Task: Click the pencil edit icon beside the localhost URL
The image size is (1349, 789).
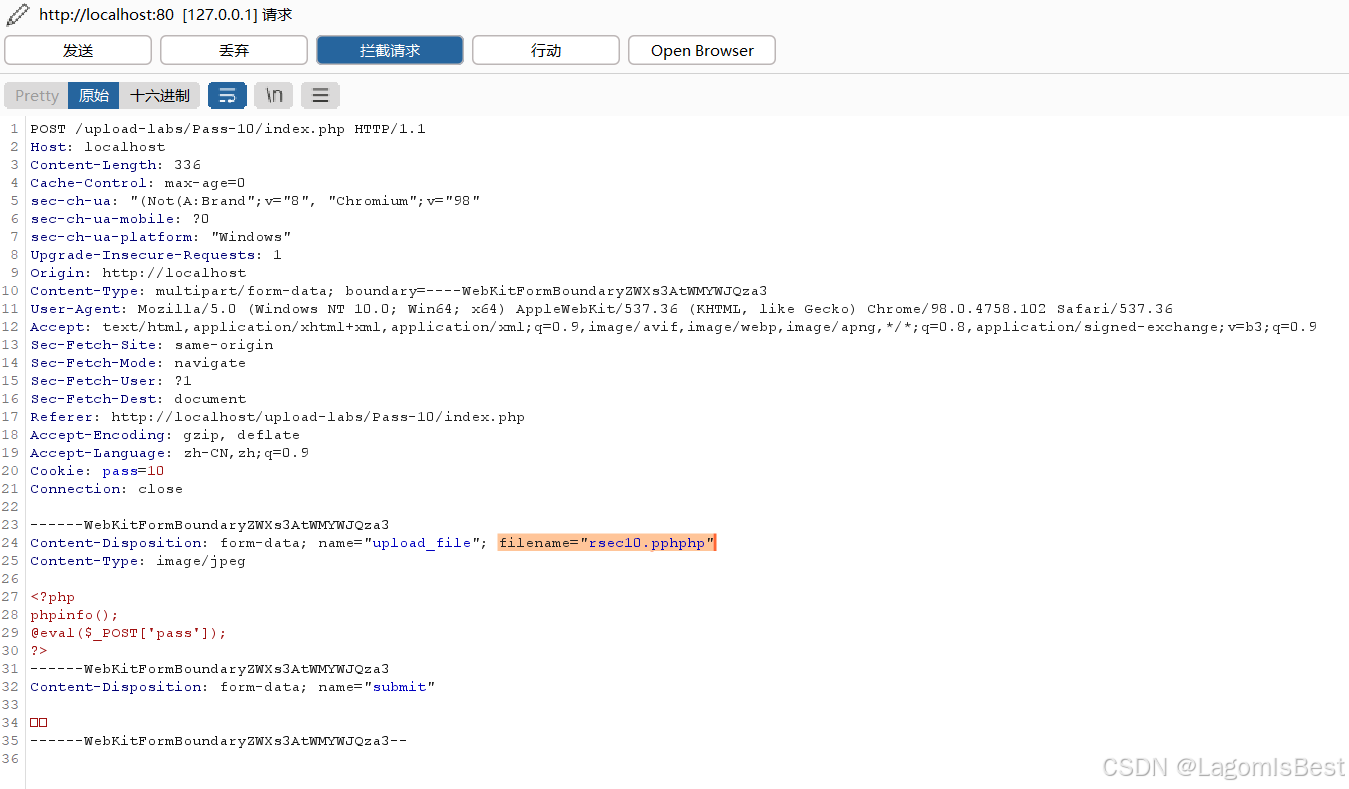Action: click(x=18, y=14)
